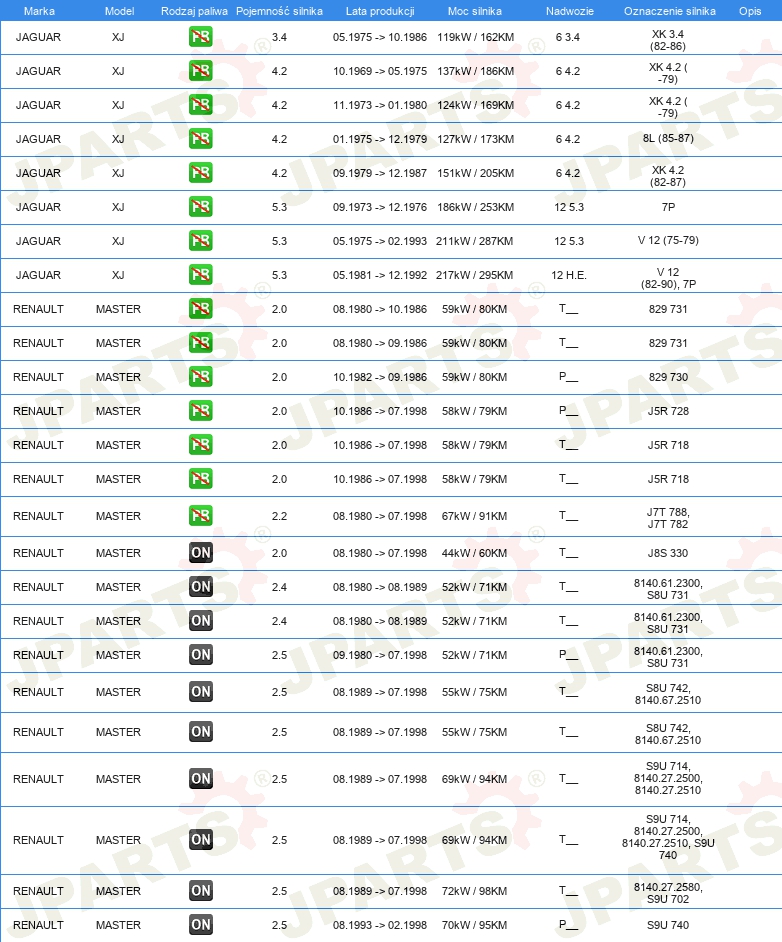The height and width of the screenshot is (942, 782).
Task: Click petrol icon in the 127kW / 173KM row
Action: (201, 139)
